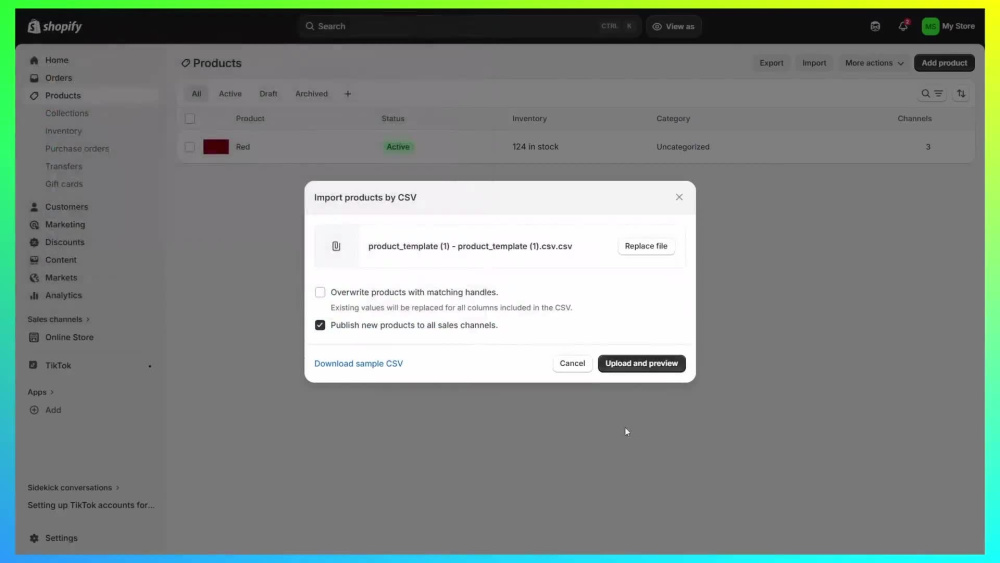Click the Channels column header
The width and height of the screenshot is (1000, 563).
(x=915, y=119)
